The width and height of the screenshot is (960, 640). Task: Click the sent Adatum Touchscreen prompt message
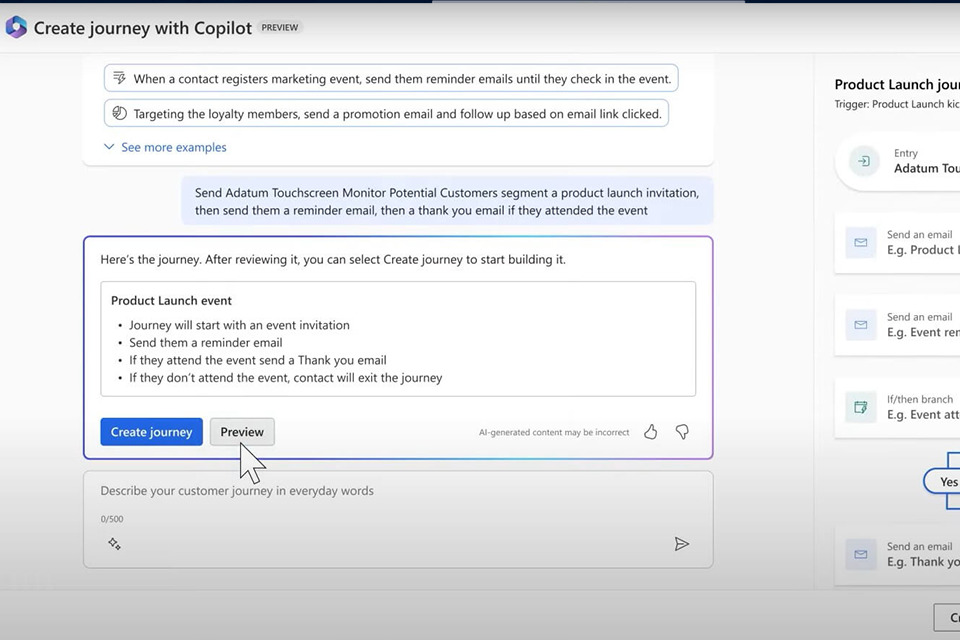[x=447, y=201]
